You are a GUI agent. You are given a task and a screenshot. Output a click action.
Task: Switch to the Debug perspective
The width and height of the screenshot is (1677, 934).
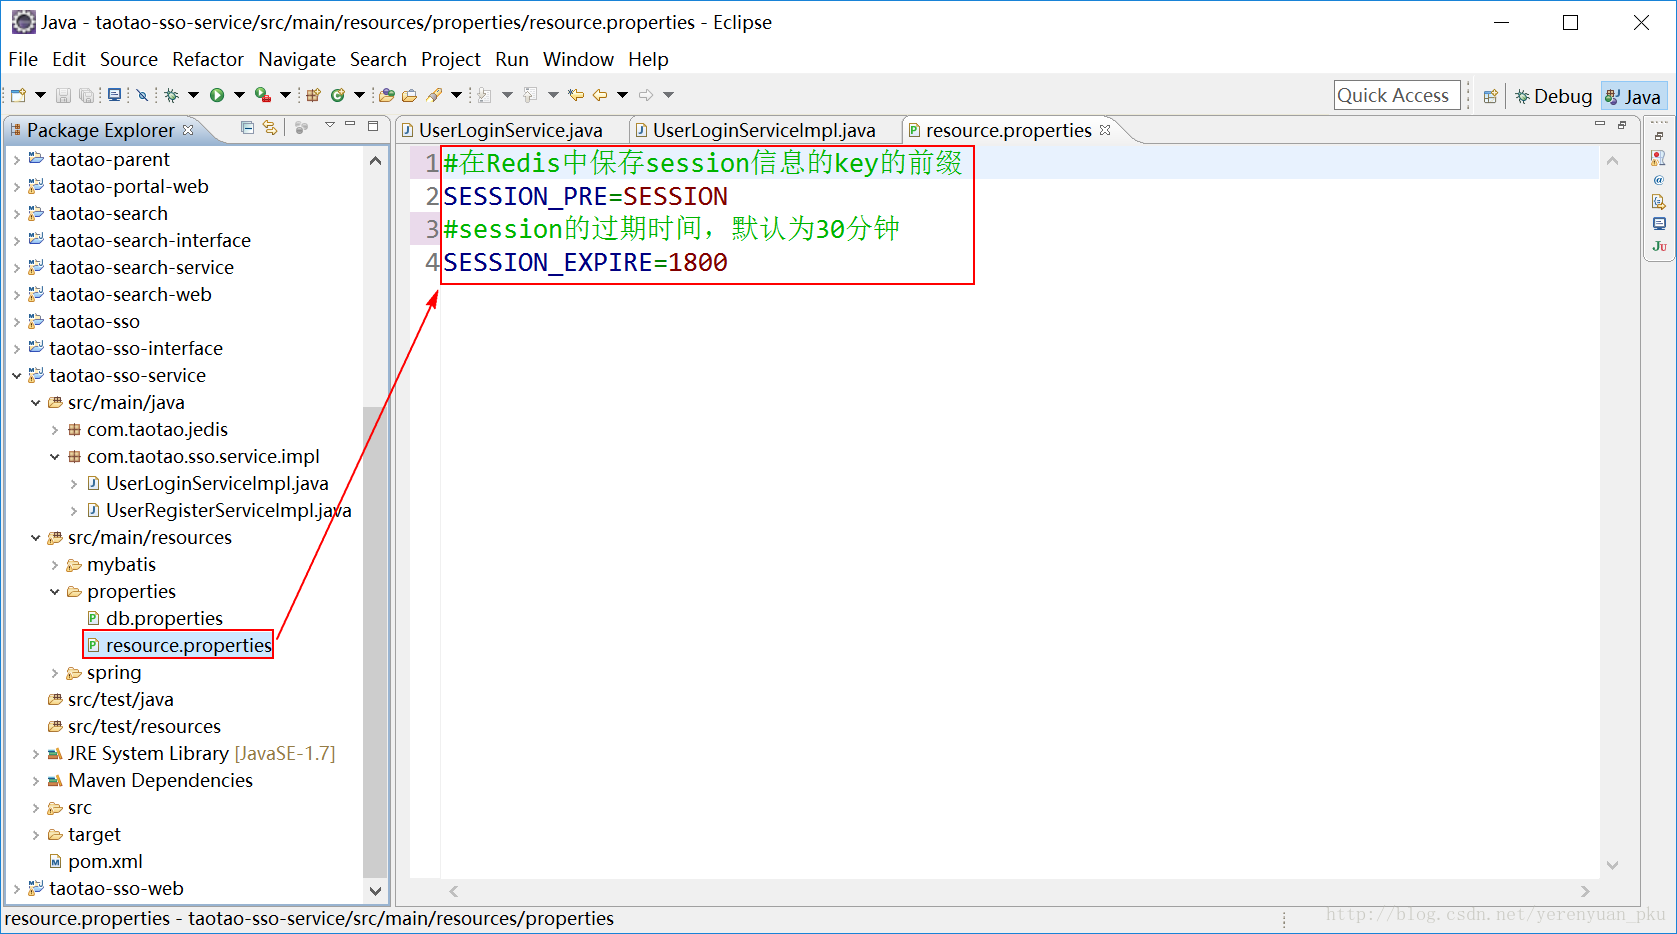tap(1553, 96)
